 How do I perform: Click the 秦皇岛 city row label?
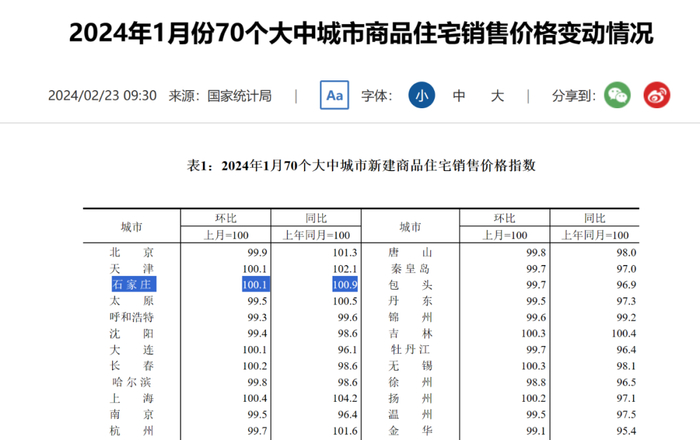410,269
